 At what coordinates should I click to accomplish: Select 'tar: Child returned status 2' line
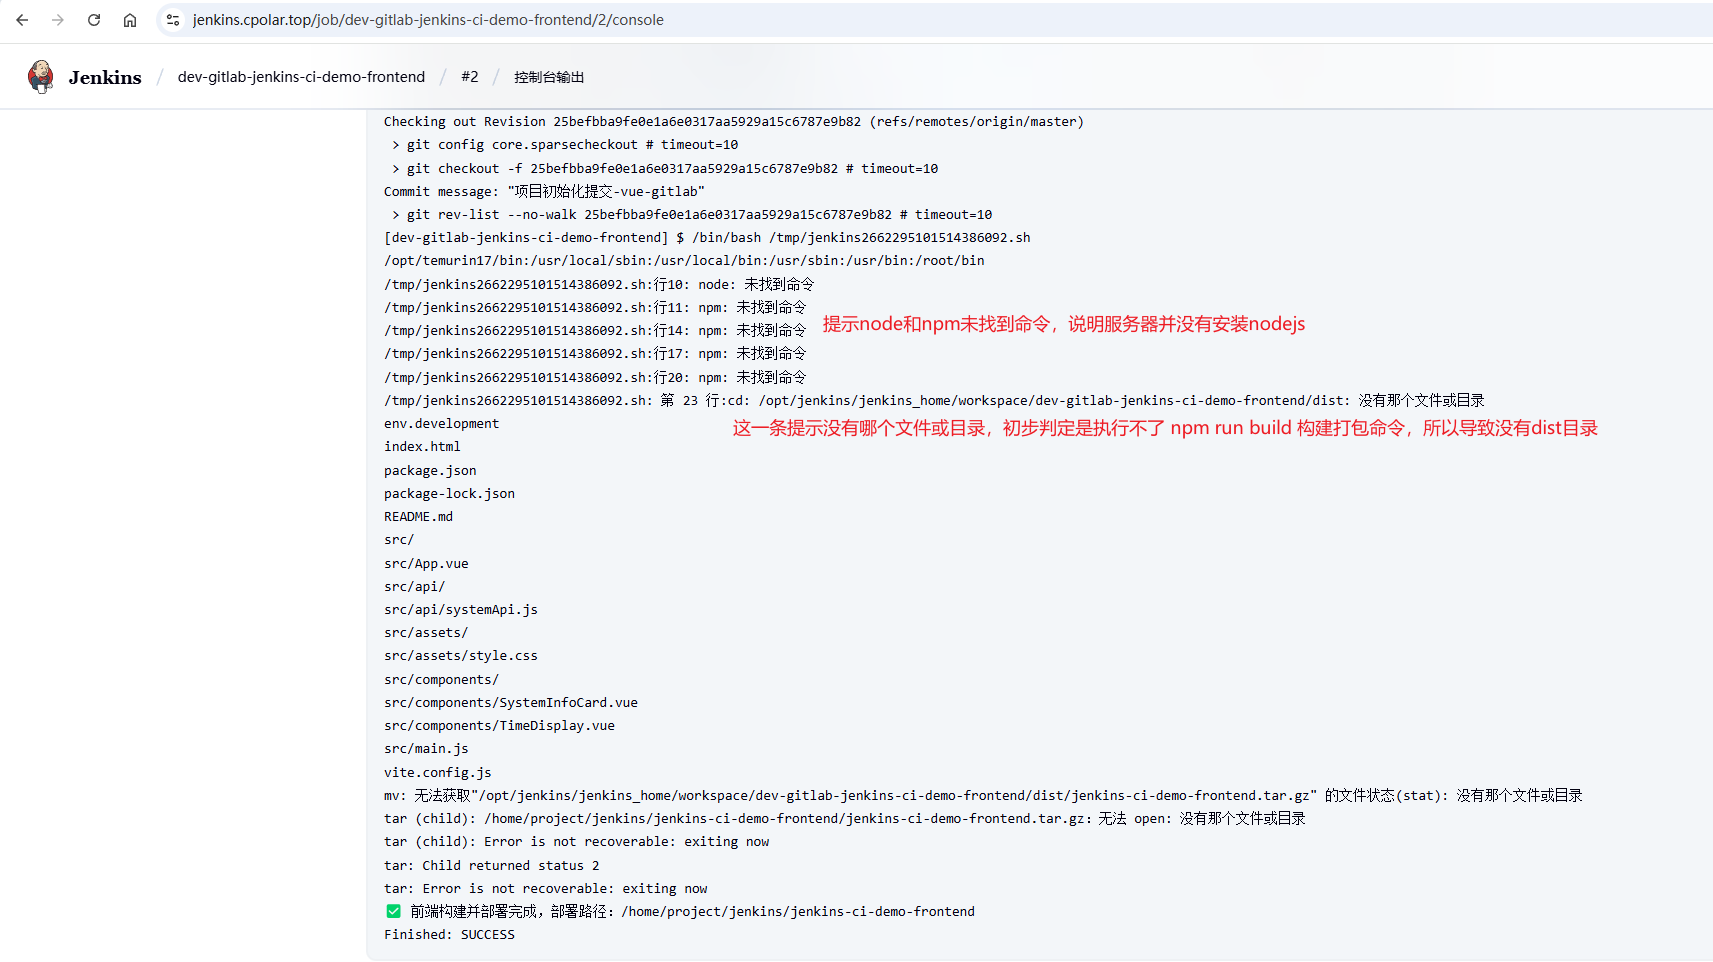click(x=492, y=866)
